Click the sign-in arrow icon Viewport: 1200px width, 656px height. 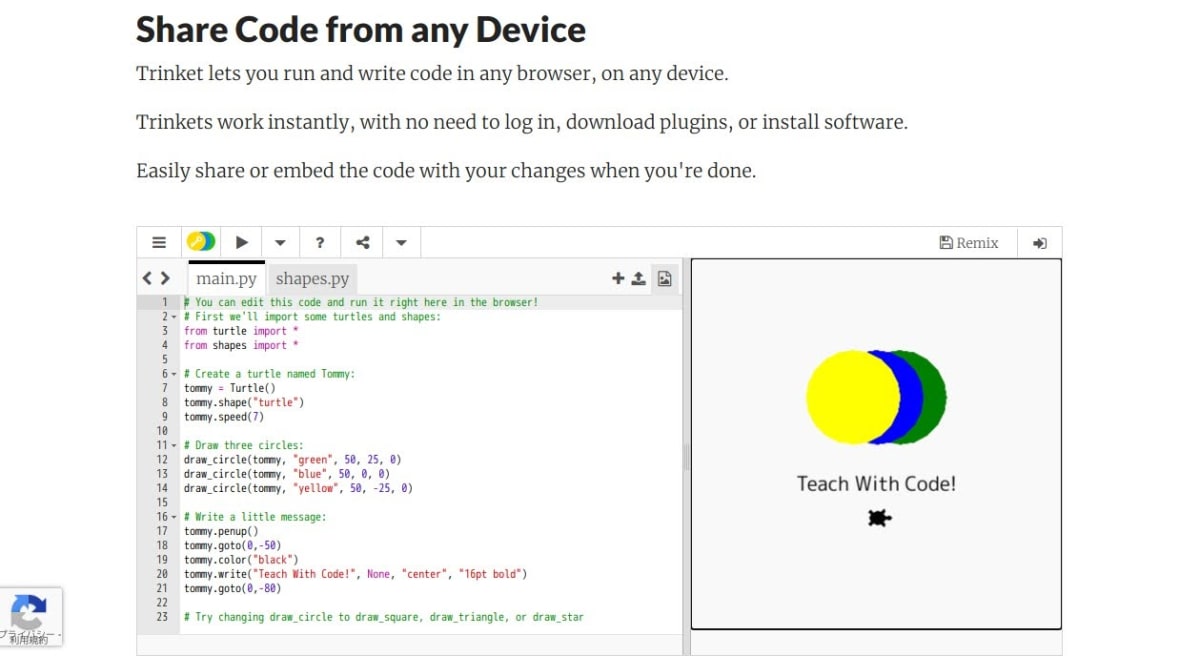pyautogui.click(x=1040, y=242)
